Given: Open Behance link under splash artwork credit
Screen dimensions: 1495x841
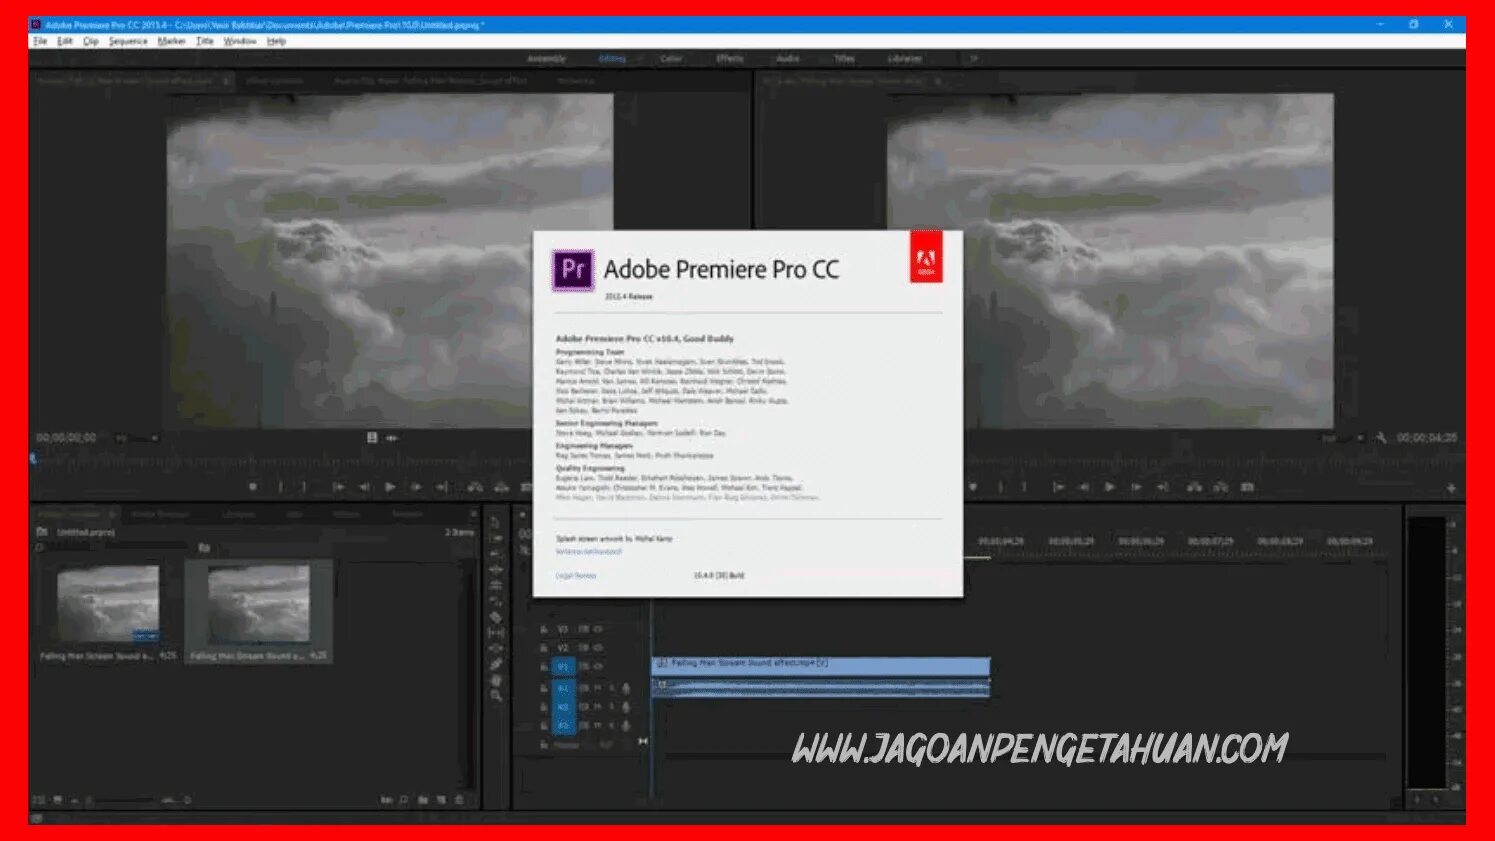Looking at the screenshot, I should [589, 551].
